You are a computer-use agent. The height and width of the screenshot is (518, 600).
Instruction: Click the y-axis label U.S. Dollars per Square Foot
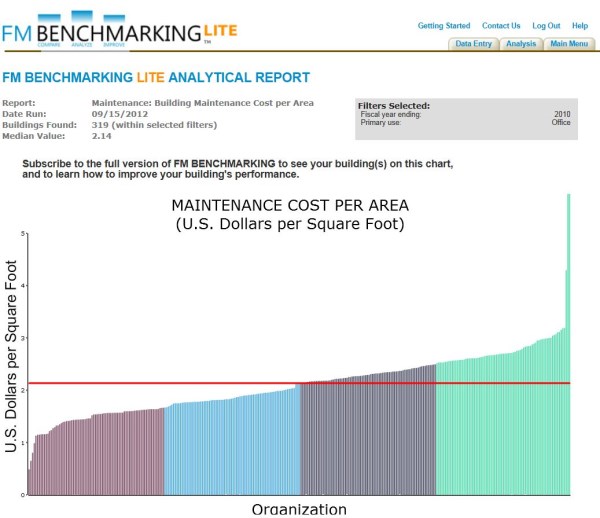[11, 356]
